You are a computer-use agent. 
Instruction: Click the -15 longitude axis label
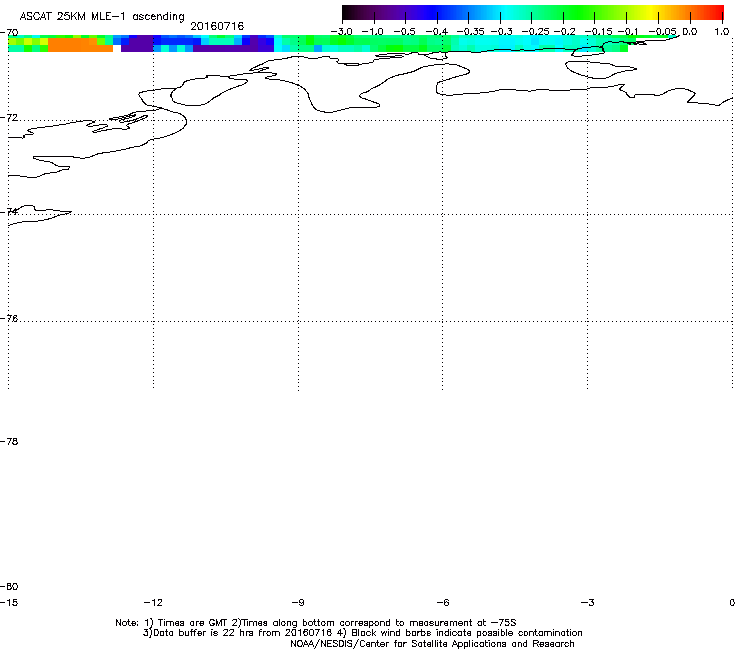point(9,602)
